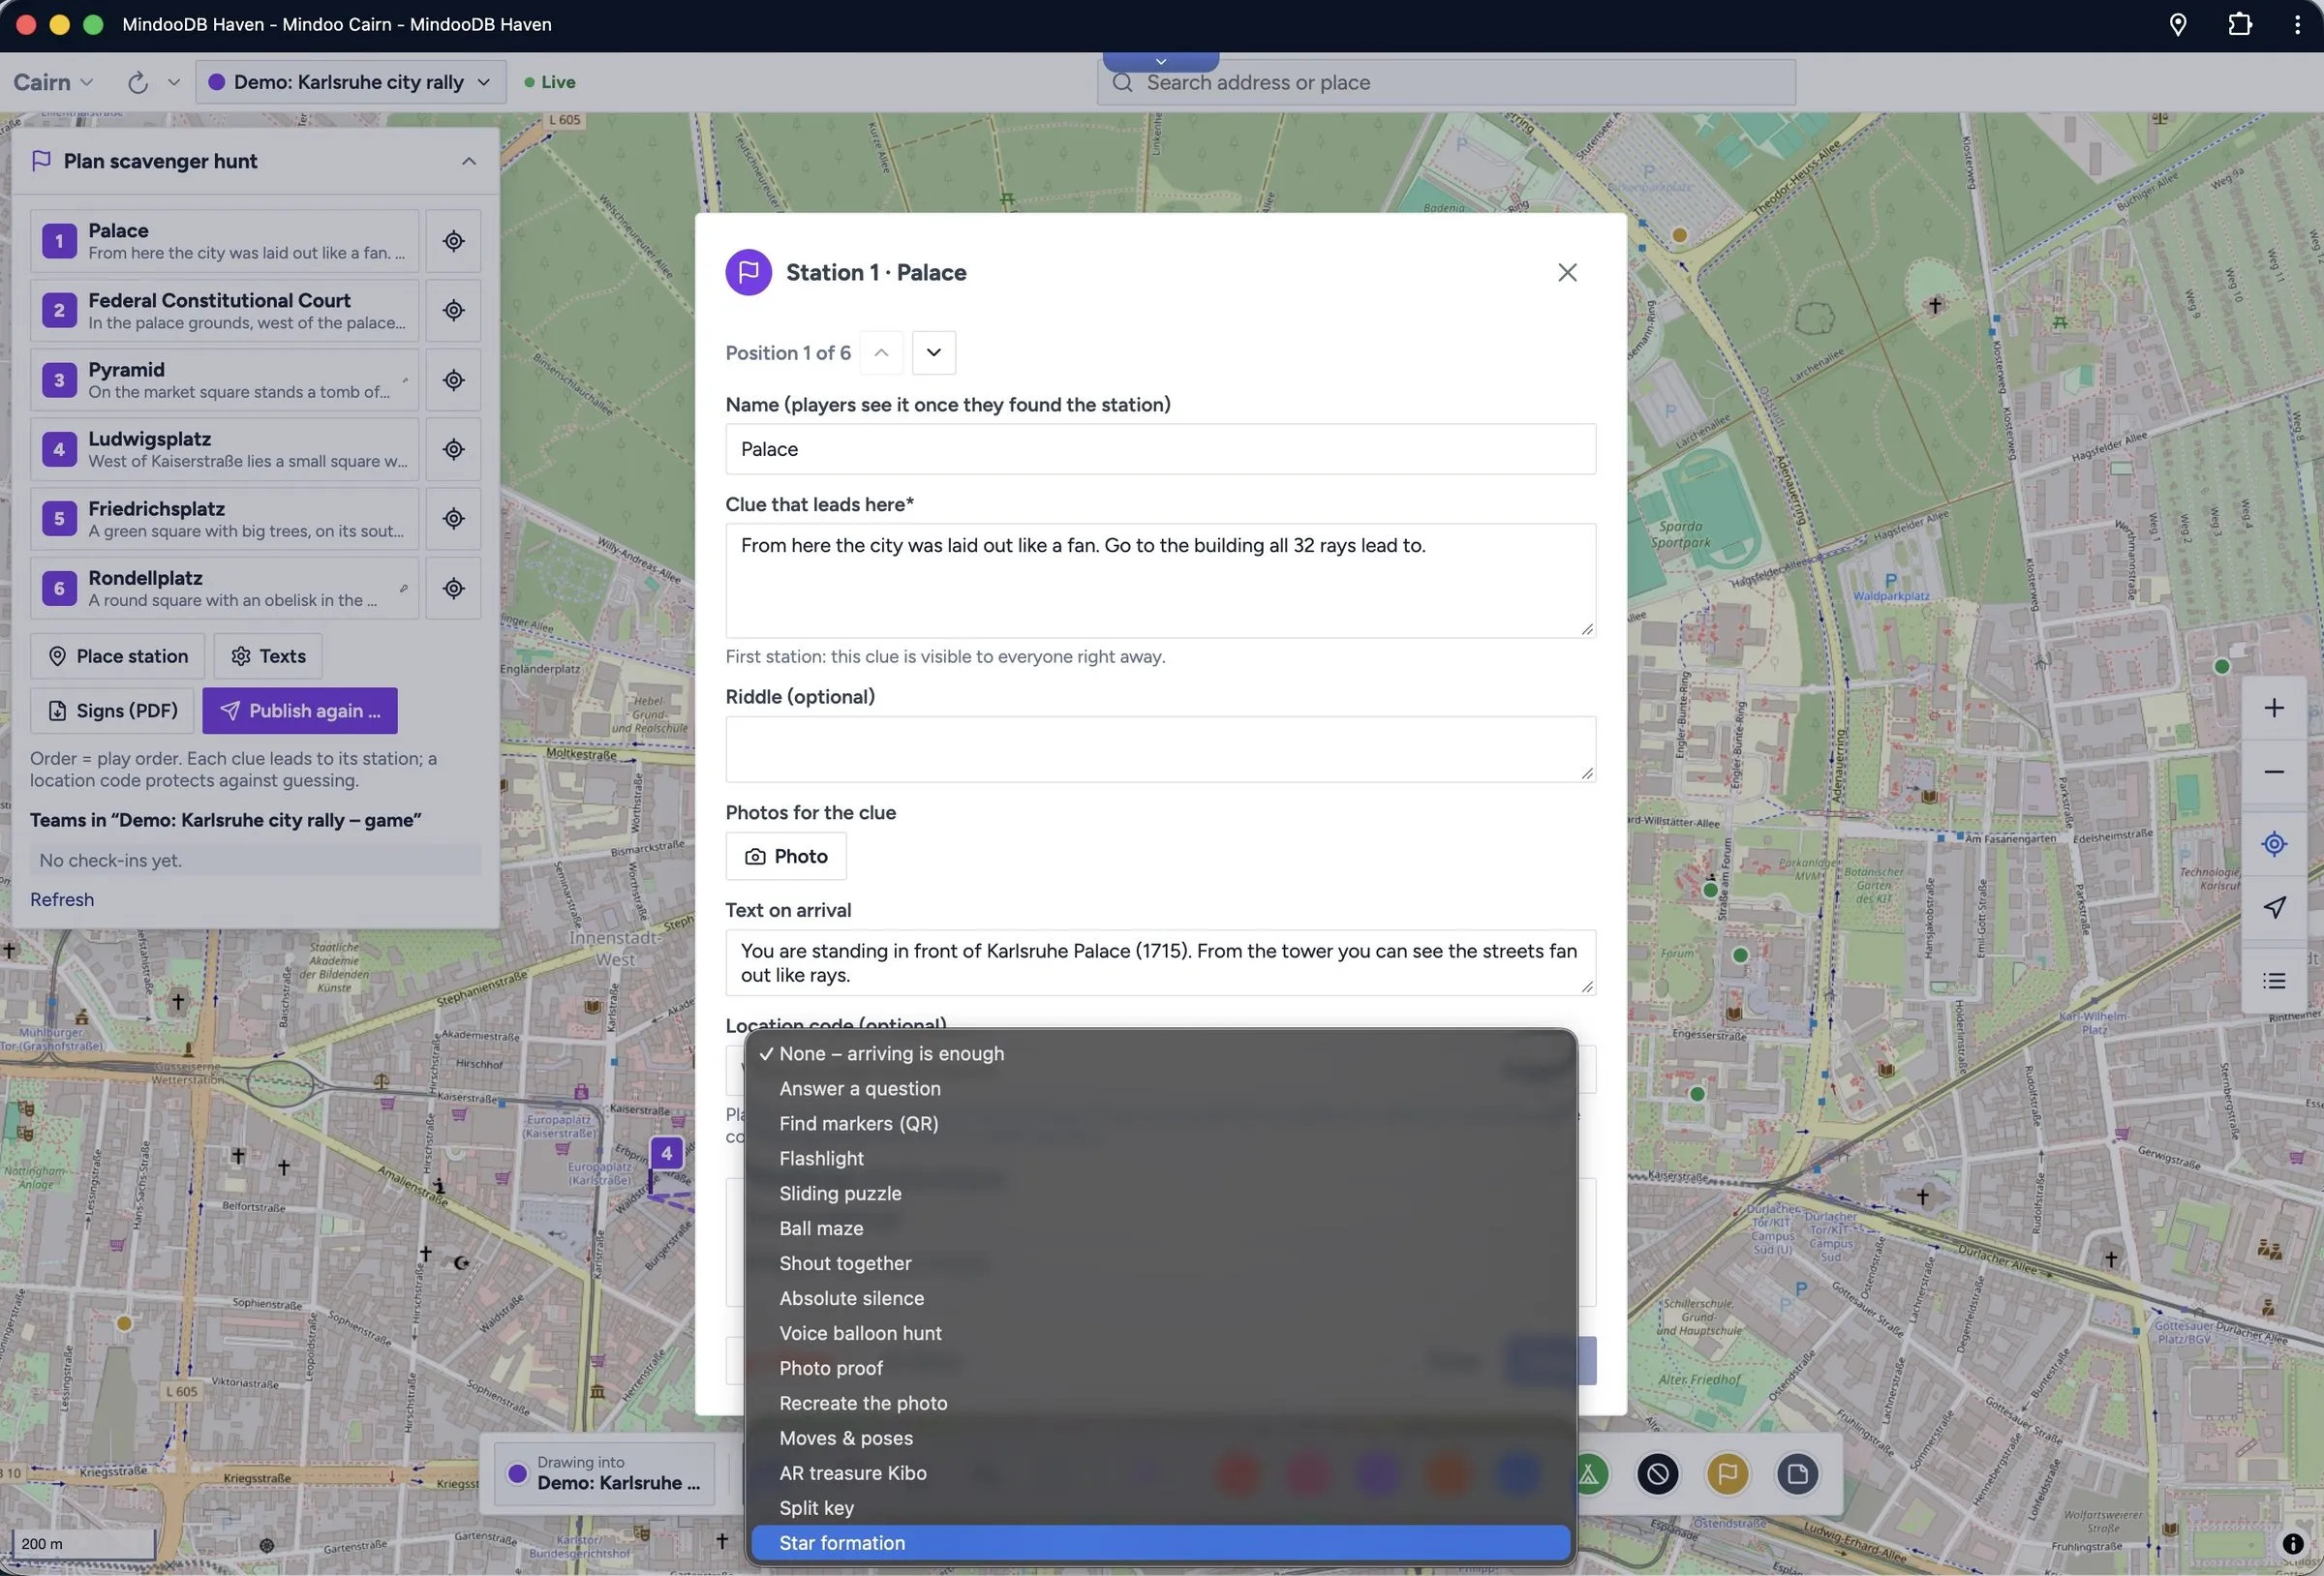Center map on Ludwigsplatz with its target icon

[x=453, y=449]
